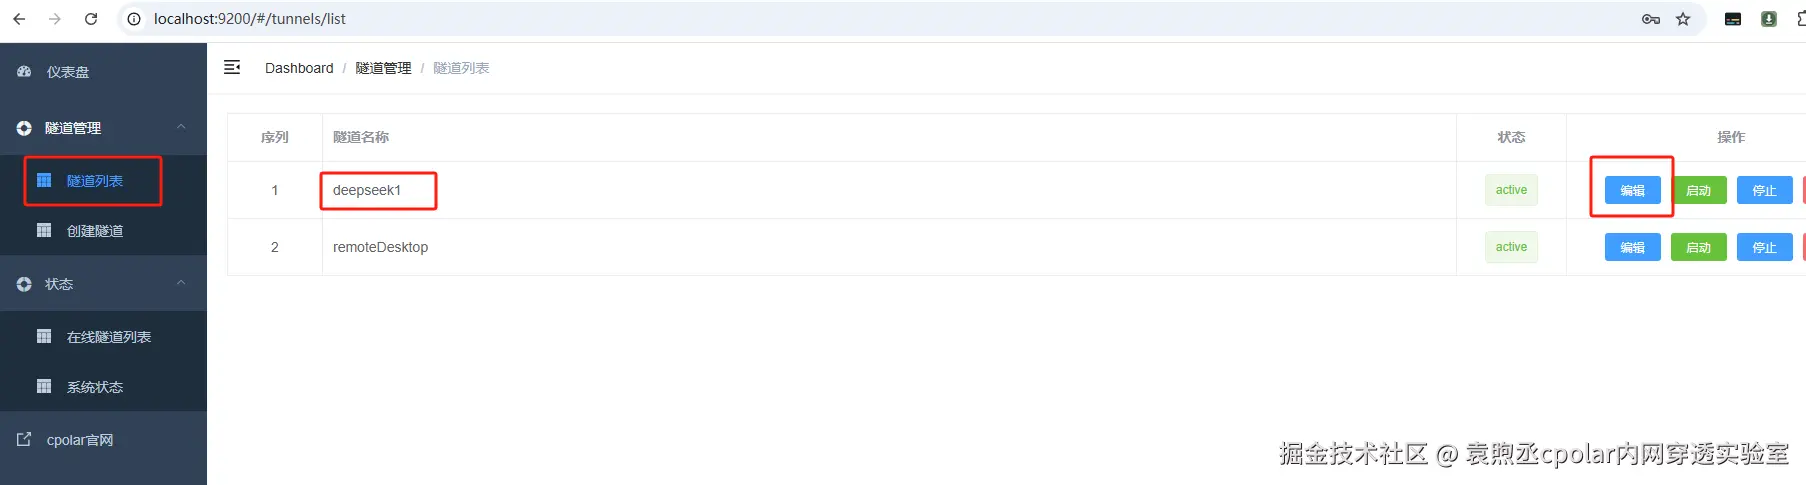
Task: Stop the deepseek1 tunnel with 停止
Action: (x=1764, y=190)
